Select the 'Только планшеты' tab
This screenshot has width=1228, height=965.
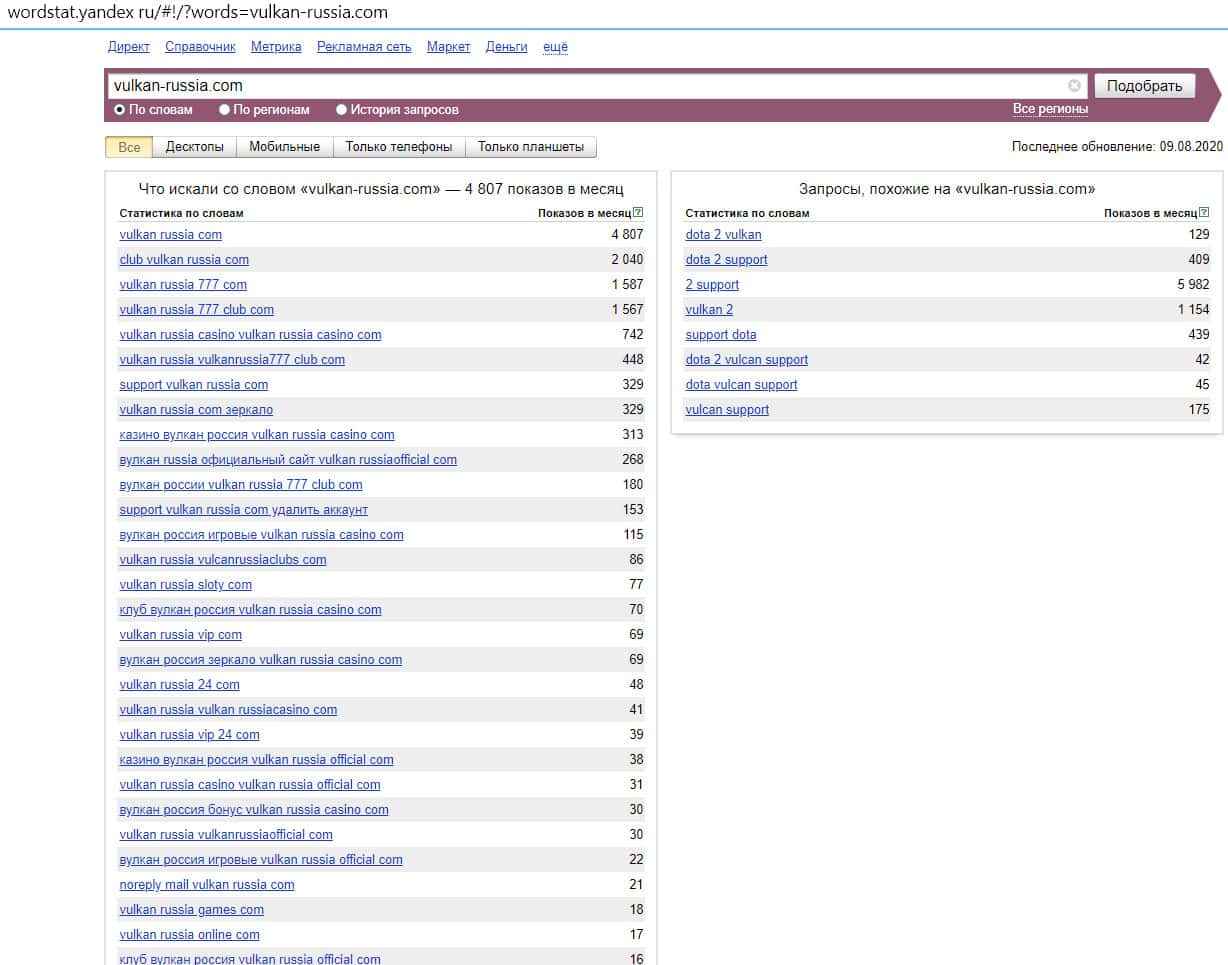[x=530, y=147]
